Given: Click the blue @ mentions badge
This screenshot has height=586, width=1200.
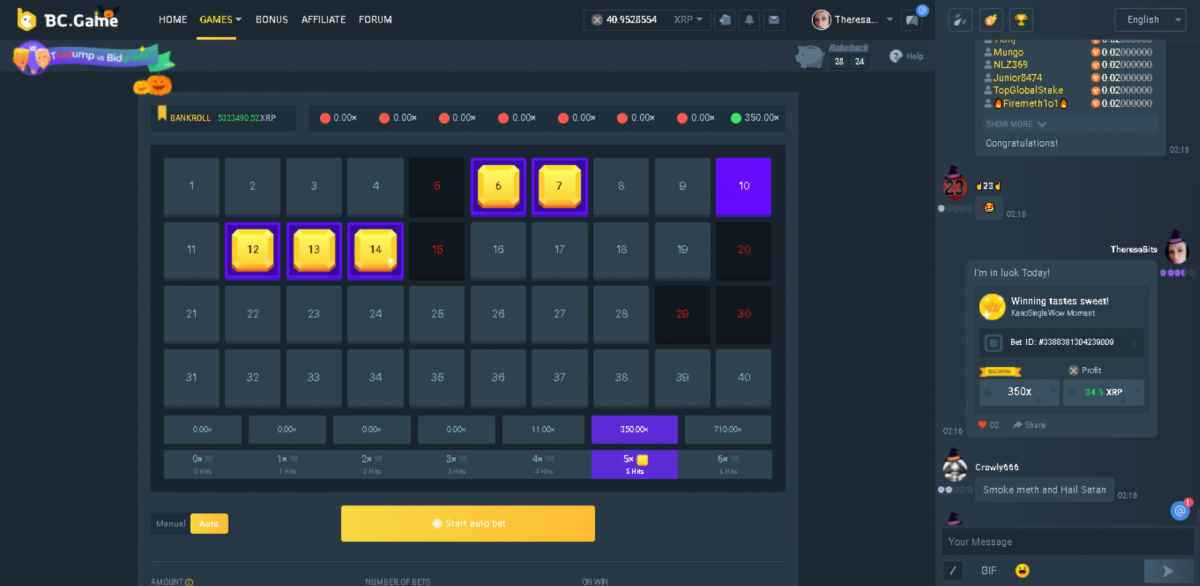Looking at the screenshot, I should pyautogui.click(x=1180, y=510).
